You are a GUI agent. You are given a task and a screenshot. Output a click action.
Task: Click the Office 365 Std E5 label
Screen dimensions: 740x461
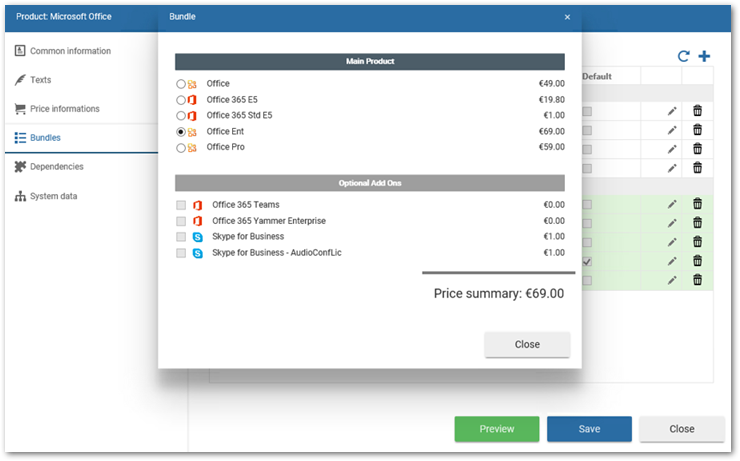coord(239,115)
